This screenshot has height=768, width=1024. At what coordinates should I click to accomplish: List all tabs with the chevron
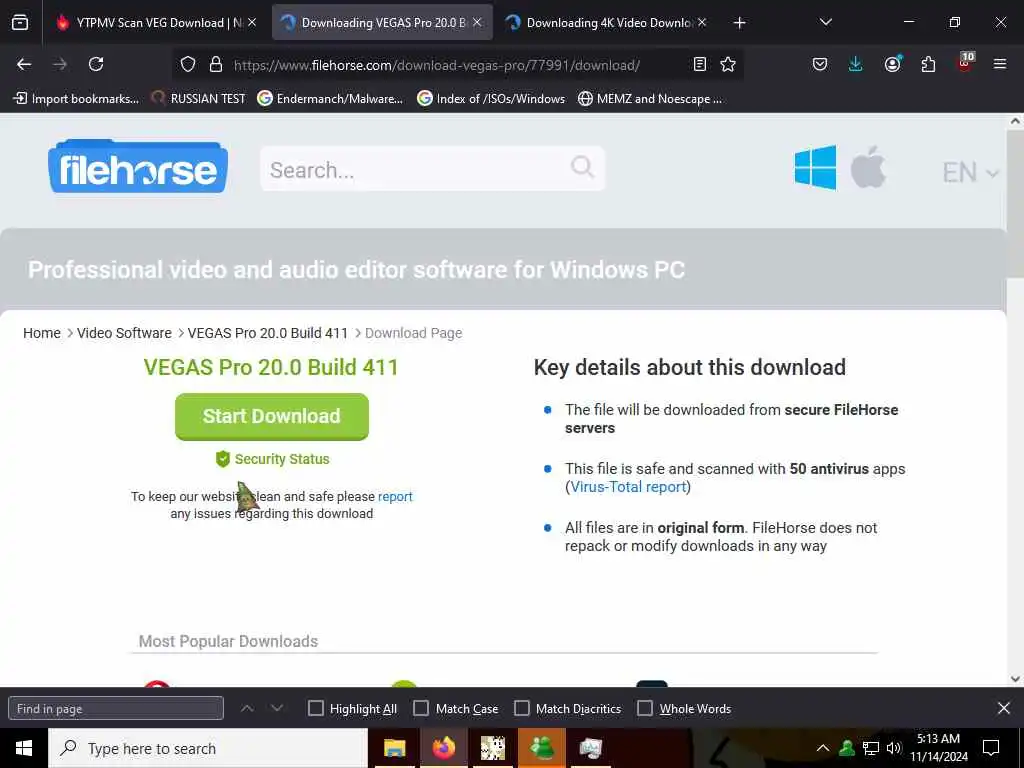point(825,23)
